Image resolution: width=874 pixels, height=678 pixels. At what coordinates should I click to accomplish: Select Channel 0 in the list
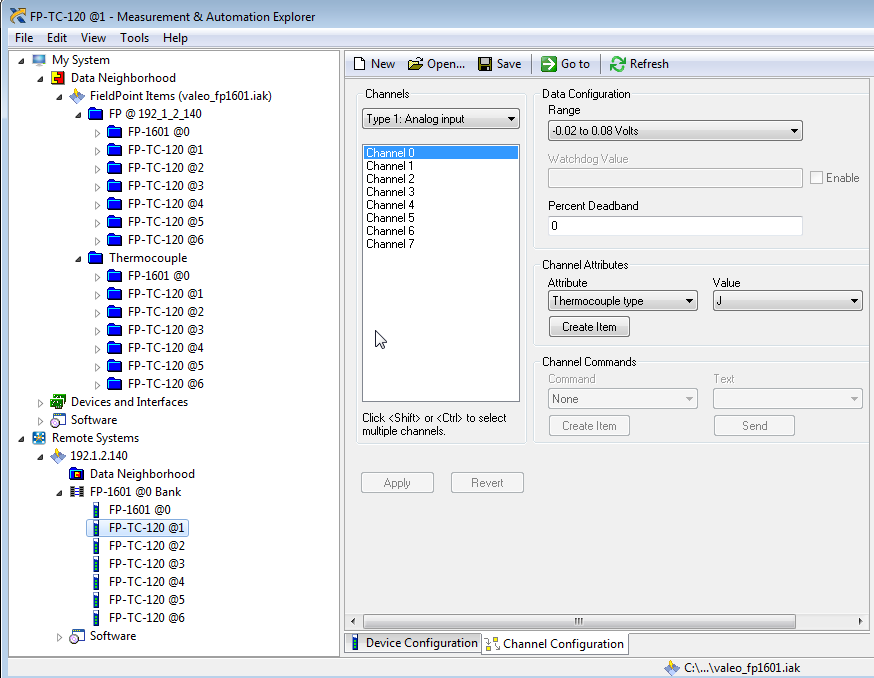pyautogui.click(x=440, y=153)
